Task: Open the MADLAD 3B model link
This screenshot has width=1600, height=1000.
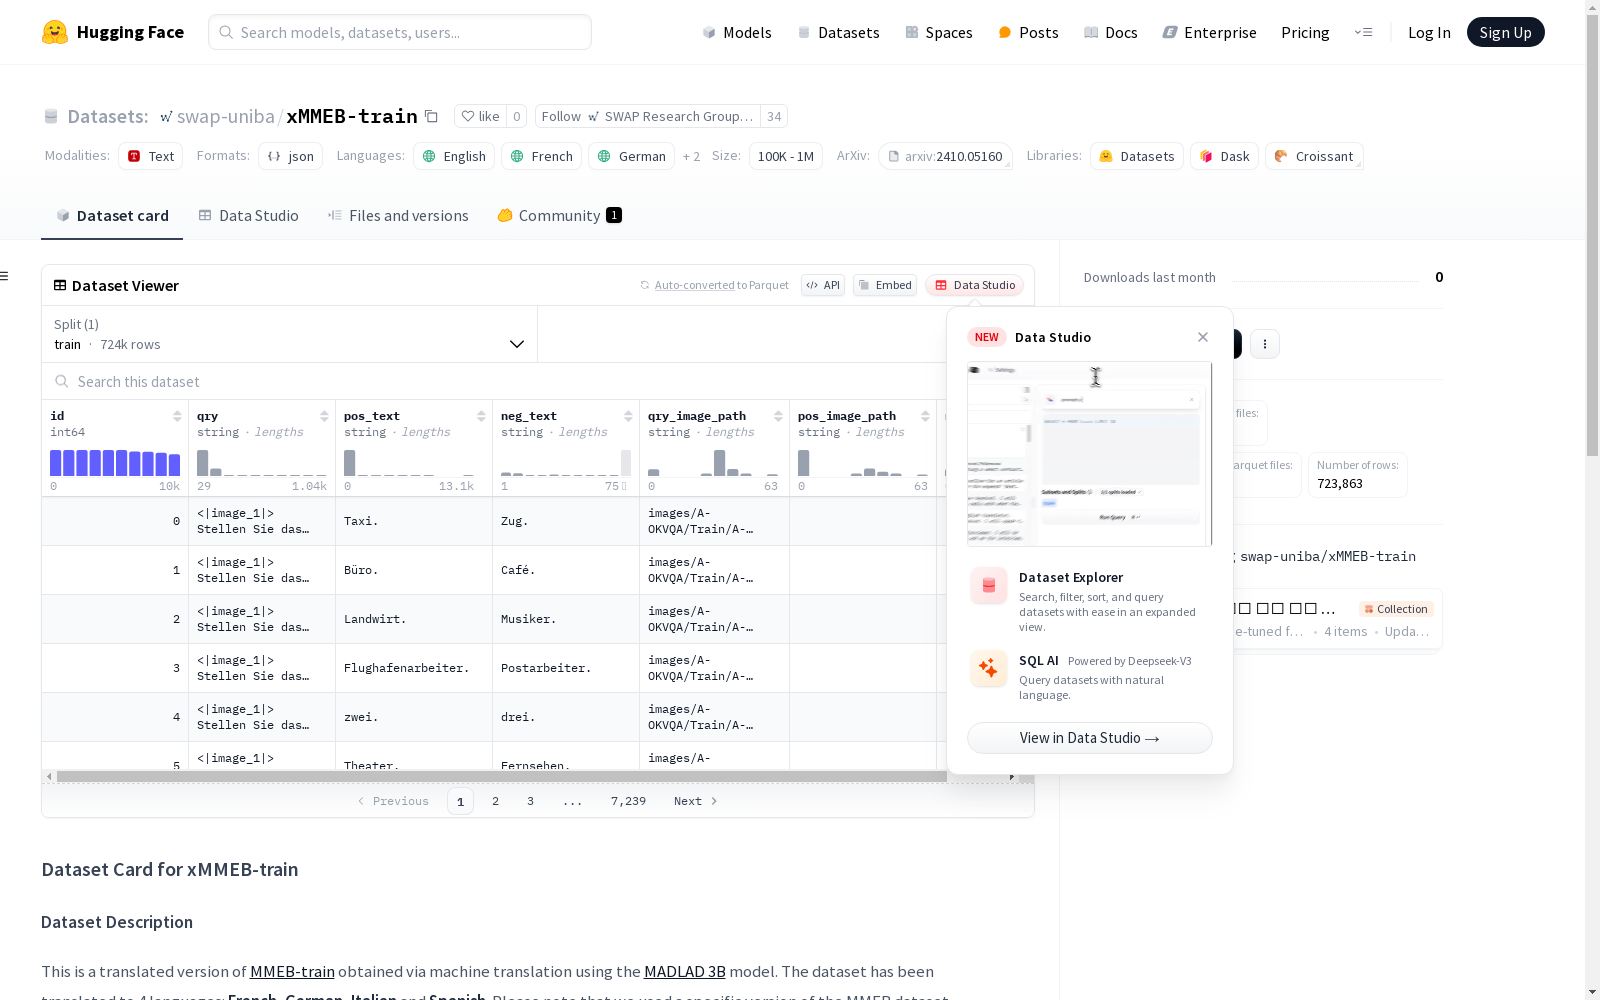Action: (685, 971)
